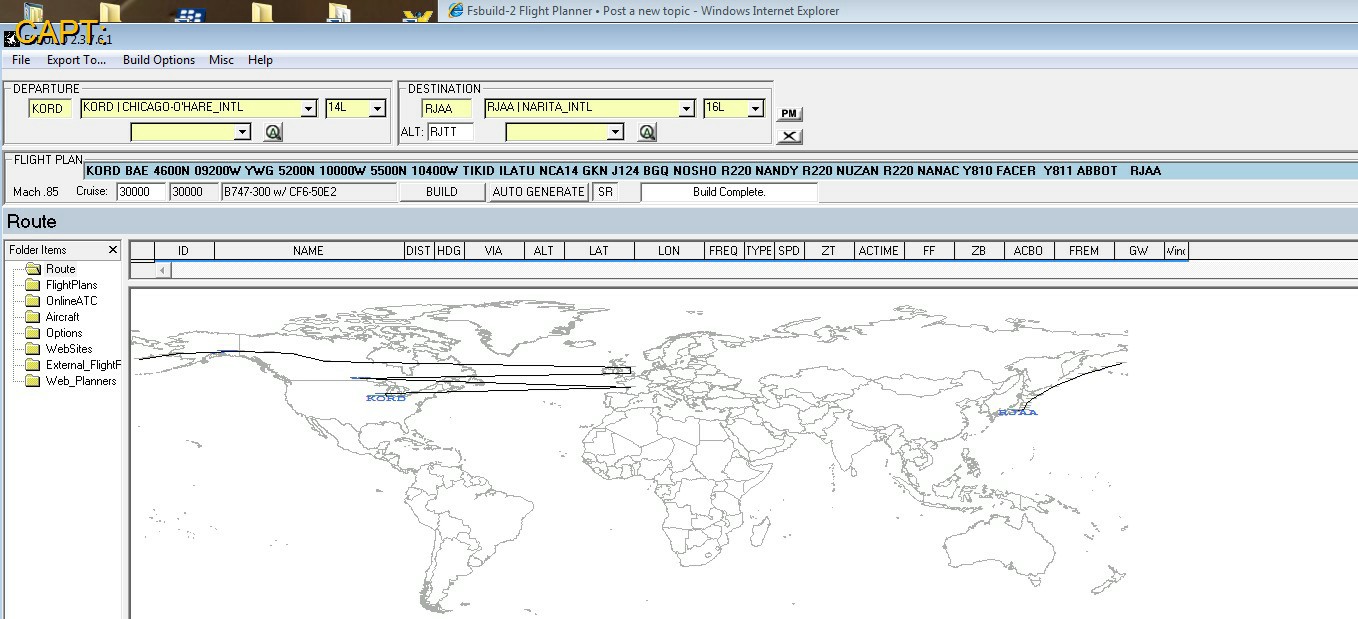The height and width of the screenshot is (619, 1358).
Task: Click the FREM column header
Action: coord(1084,251)
